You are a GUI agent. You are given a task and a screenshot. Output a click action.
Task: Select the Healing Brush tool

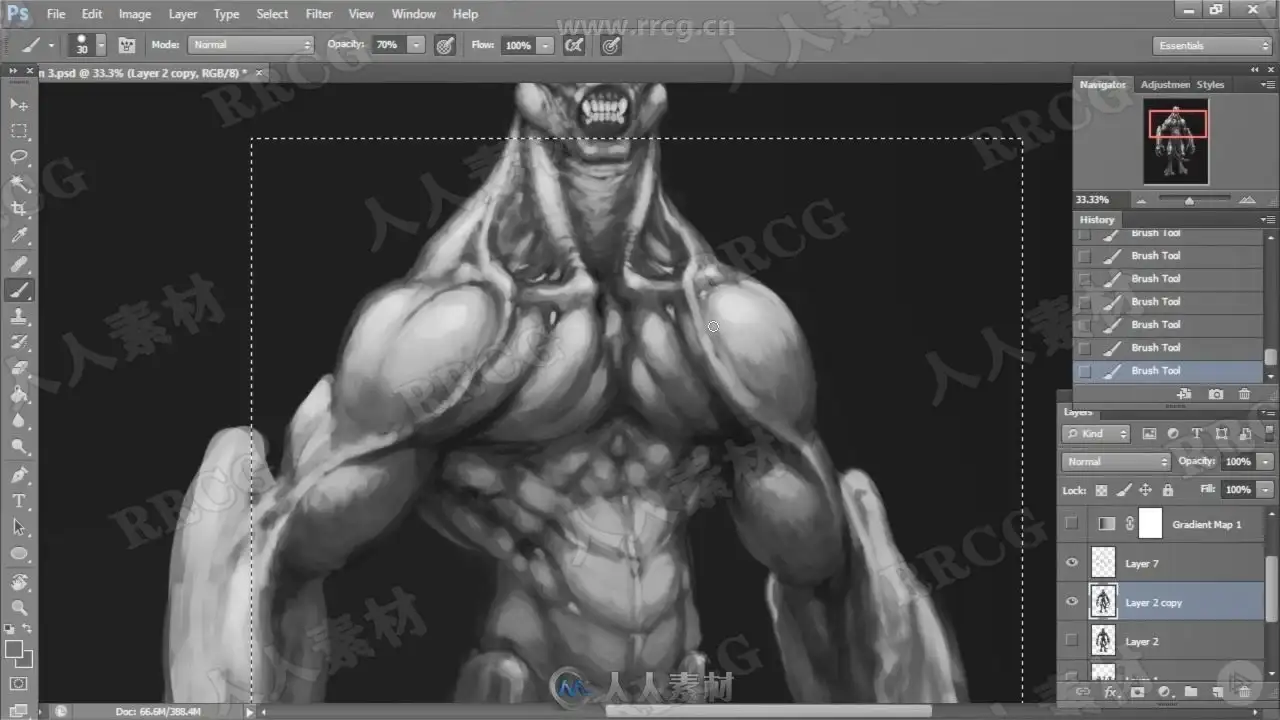click(x=19, y=265)
